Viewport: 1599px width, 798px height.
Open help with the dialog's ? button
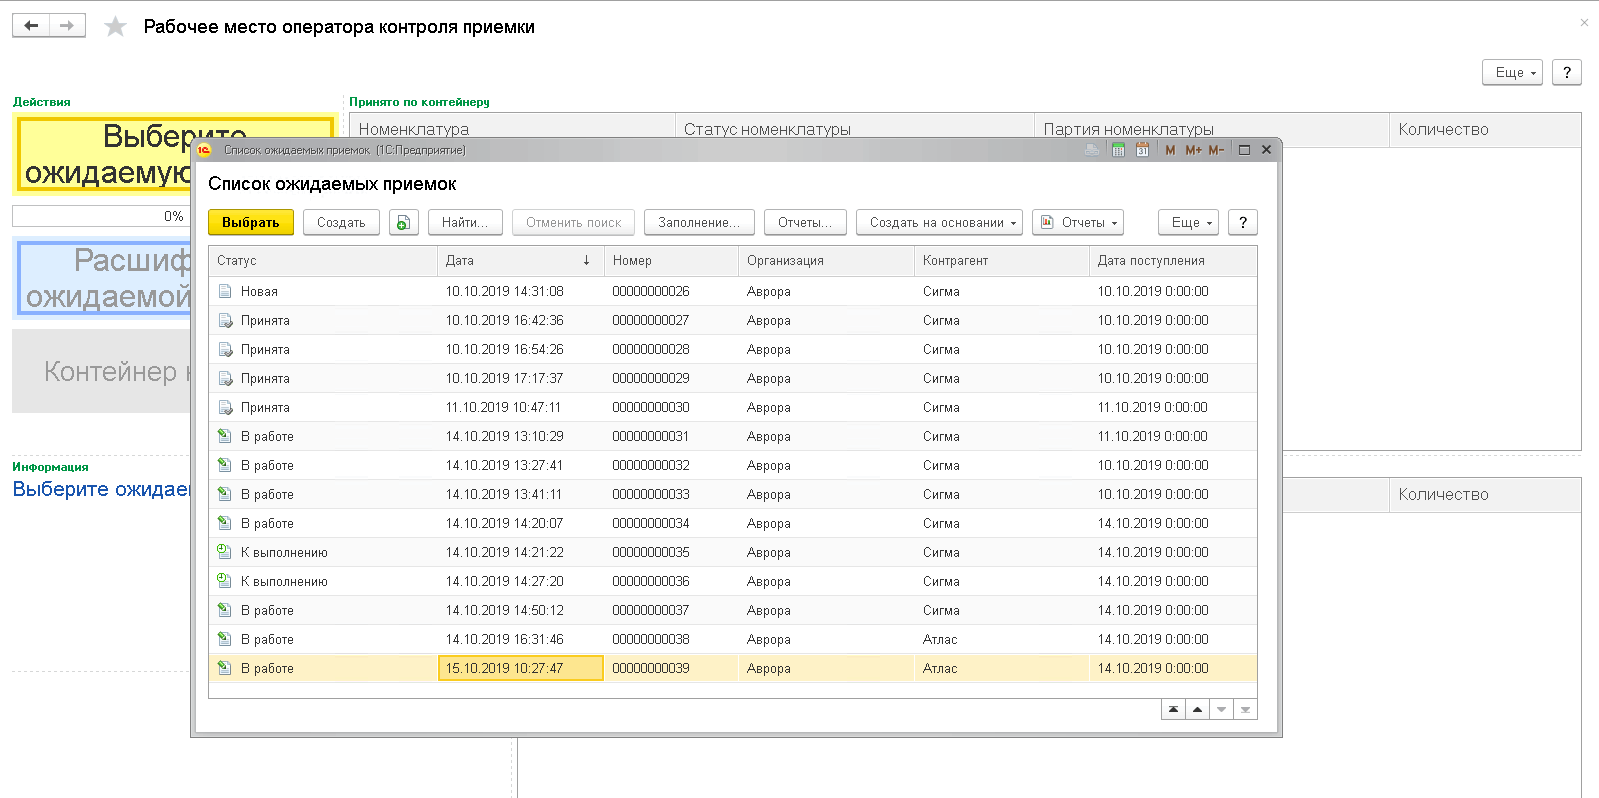coord(1243,222)
